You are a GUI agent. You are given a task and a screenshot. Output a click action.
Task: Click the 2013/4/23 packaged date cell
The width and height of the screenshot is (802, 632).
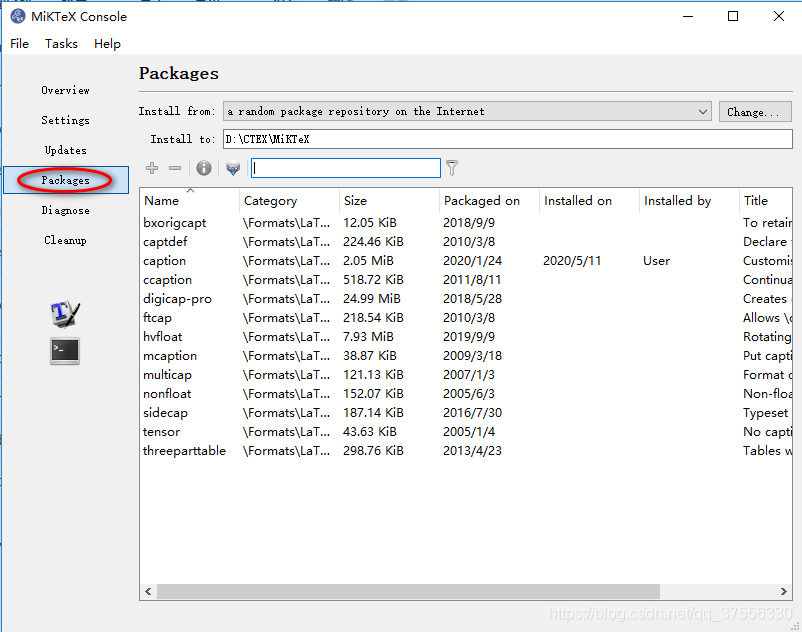pos(472,451)
